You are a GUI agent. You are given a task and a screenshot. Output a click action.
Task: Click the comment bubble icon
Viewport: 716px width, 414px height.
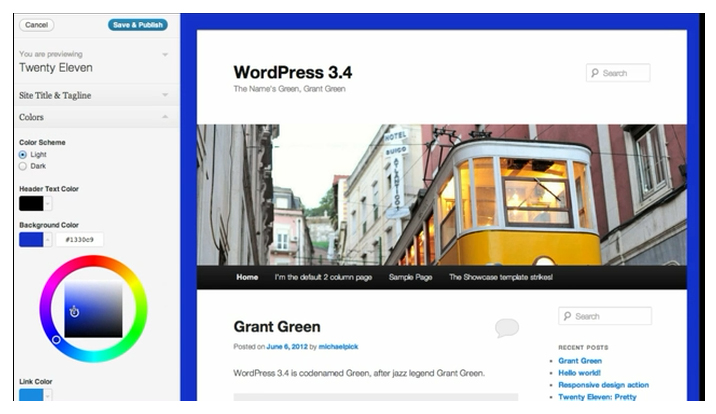pyautogui.click(x=507, y=328)
